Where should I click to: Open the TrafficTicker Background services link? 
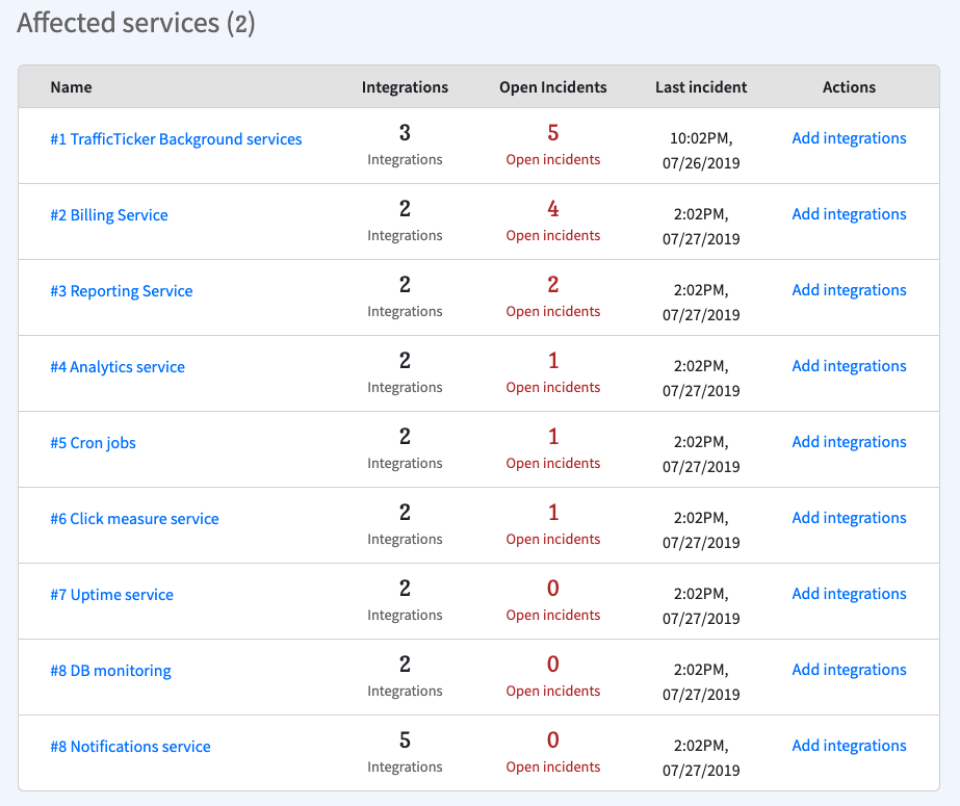point(176,139)
